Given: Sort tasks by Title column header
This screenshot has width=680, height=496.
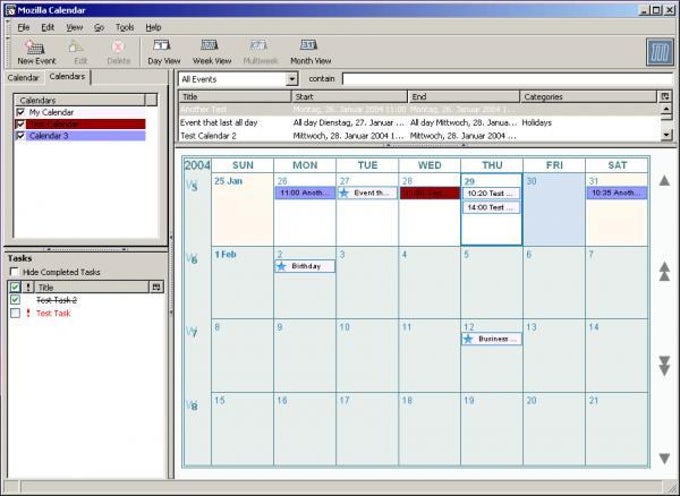Looking at the screenshot, I should [92, 287].
